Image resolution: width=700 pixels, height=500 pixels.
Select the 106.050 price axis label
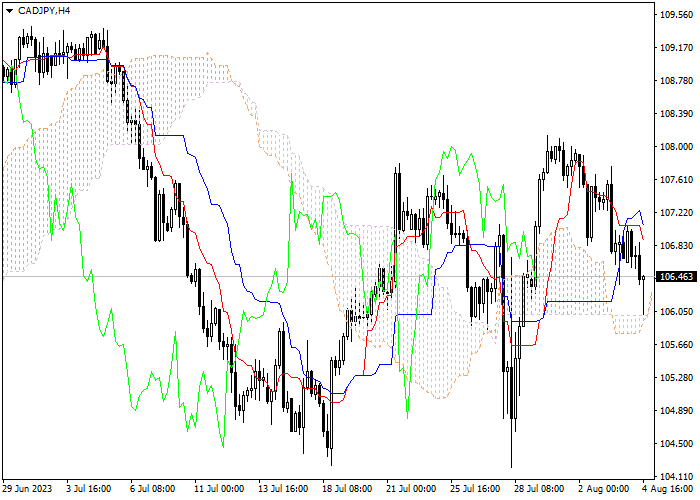tap(676, 312)
